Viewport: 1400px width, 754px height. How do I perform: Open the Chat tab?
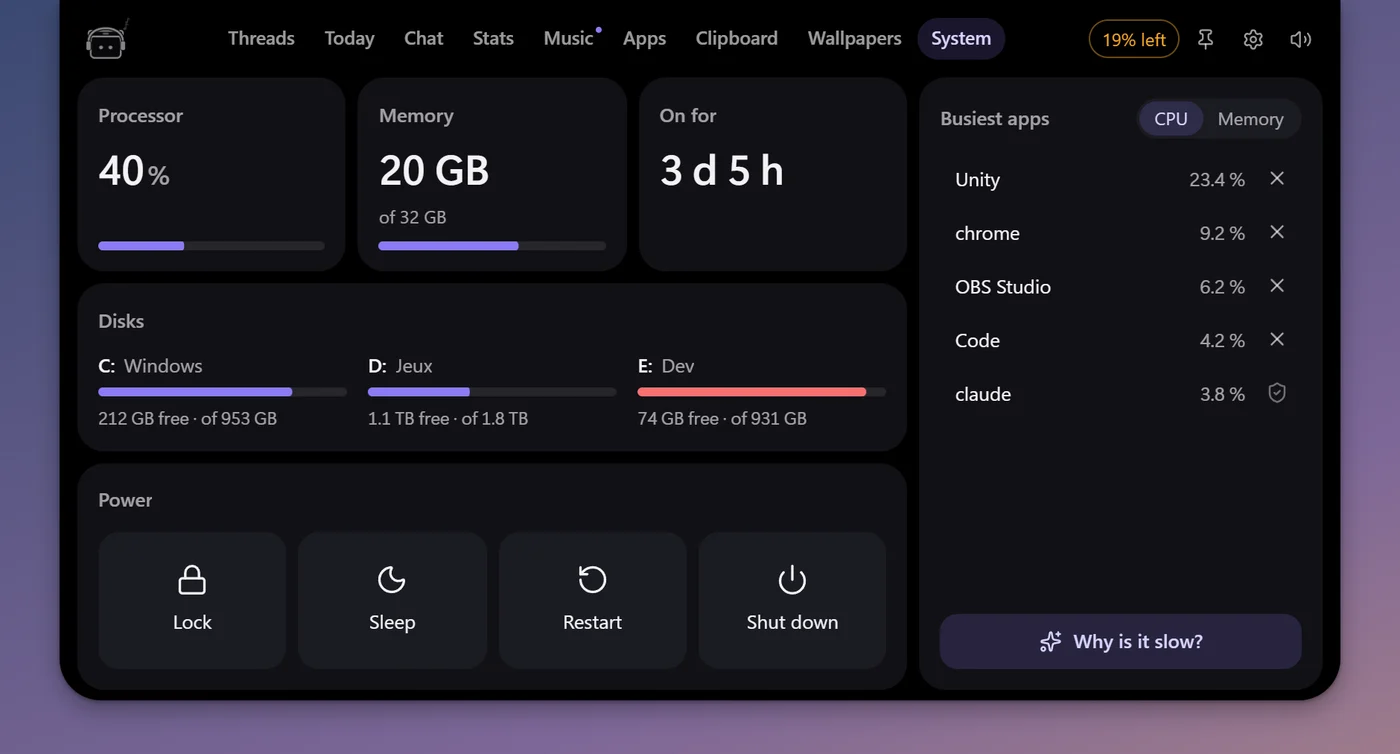click(x=423, y=39)
